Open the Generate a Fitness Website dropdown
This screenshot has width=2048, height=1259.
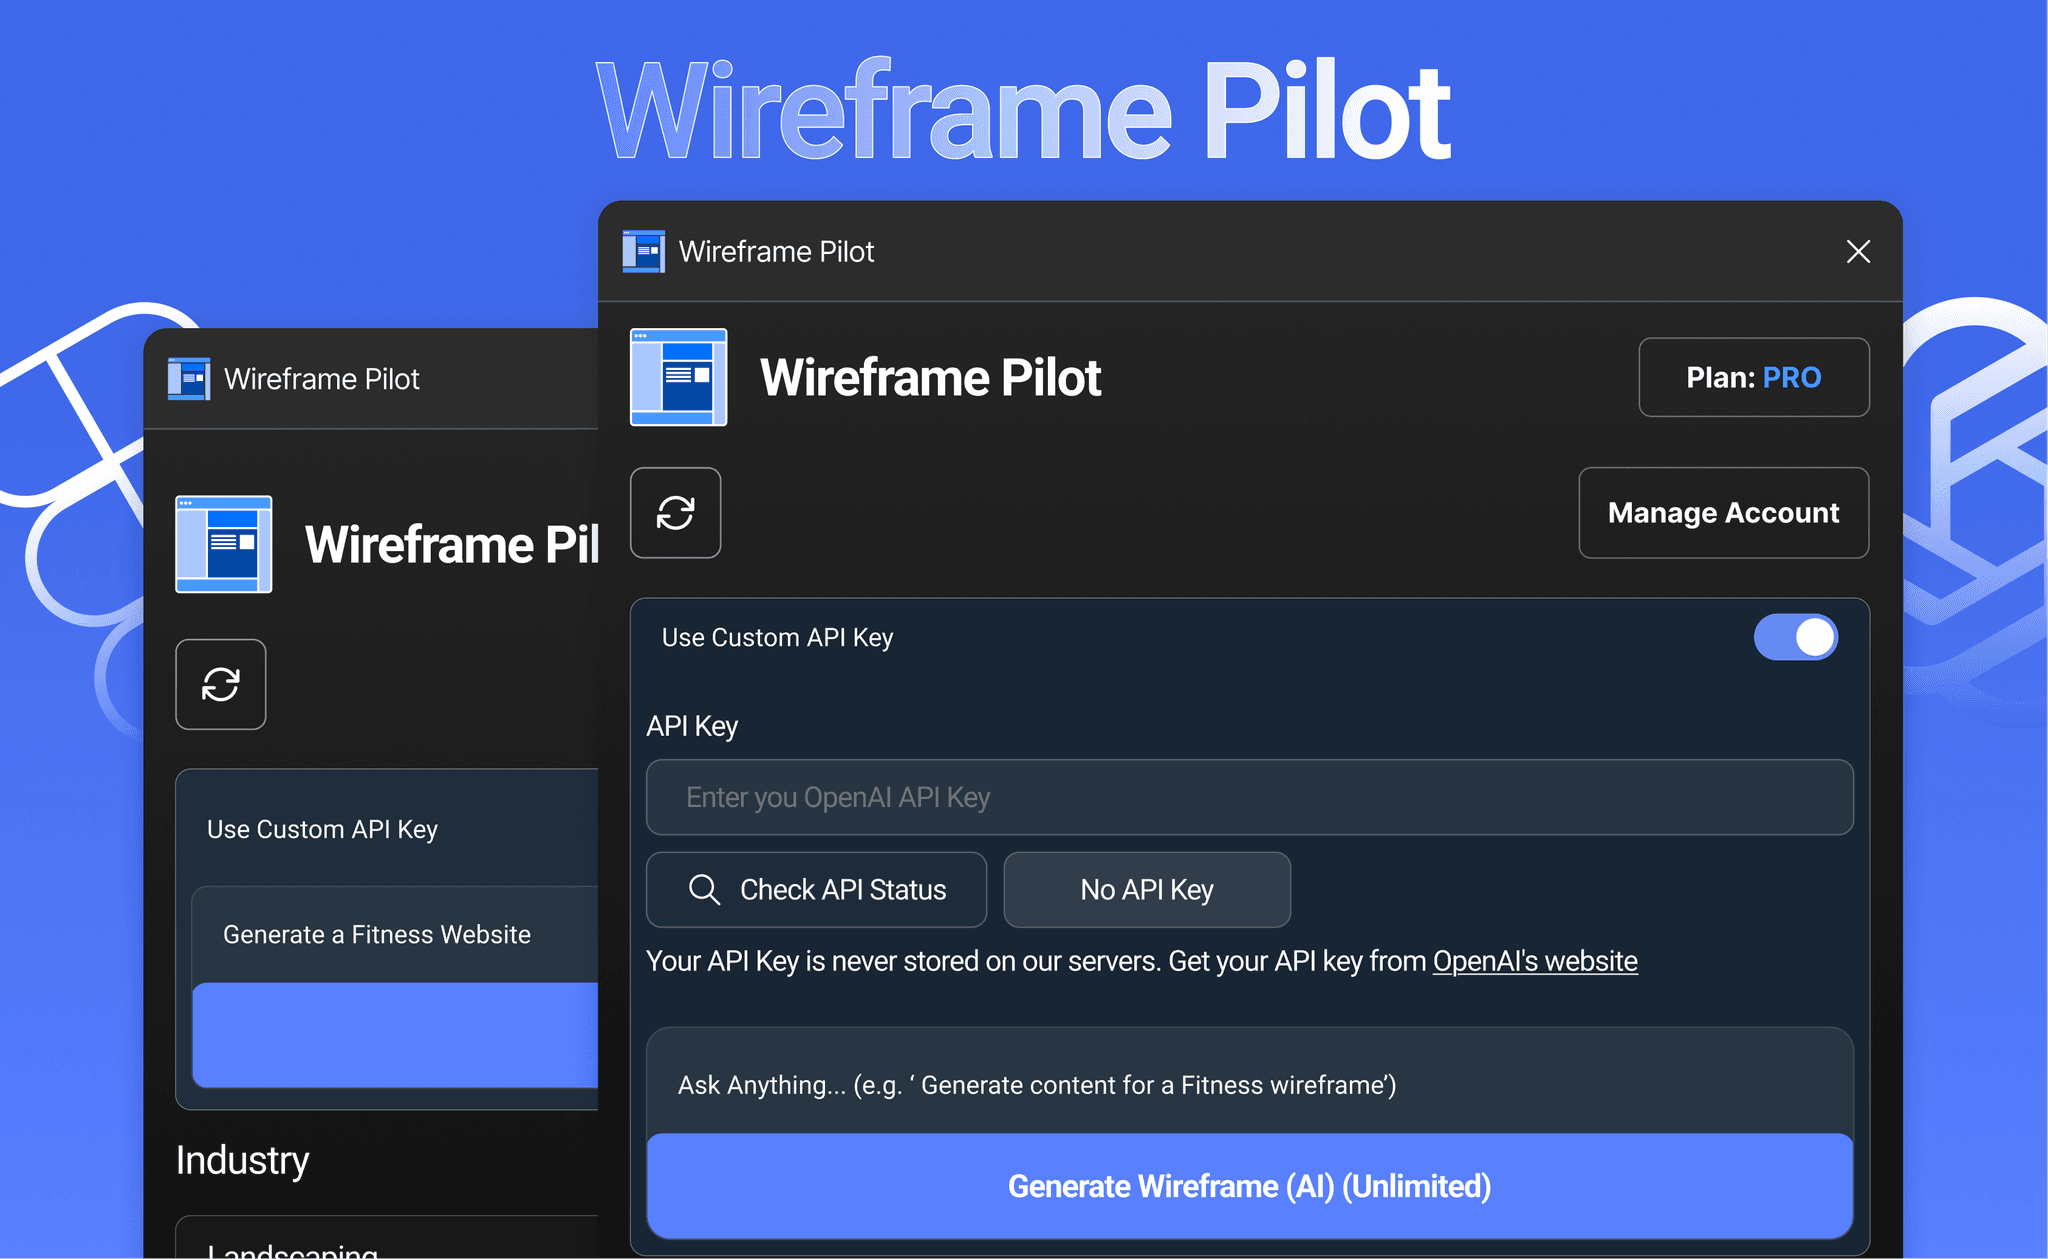tap(377, 934)
